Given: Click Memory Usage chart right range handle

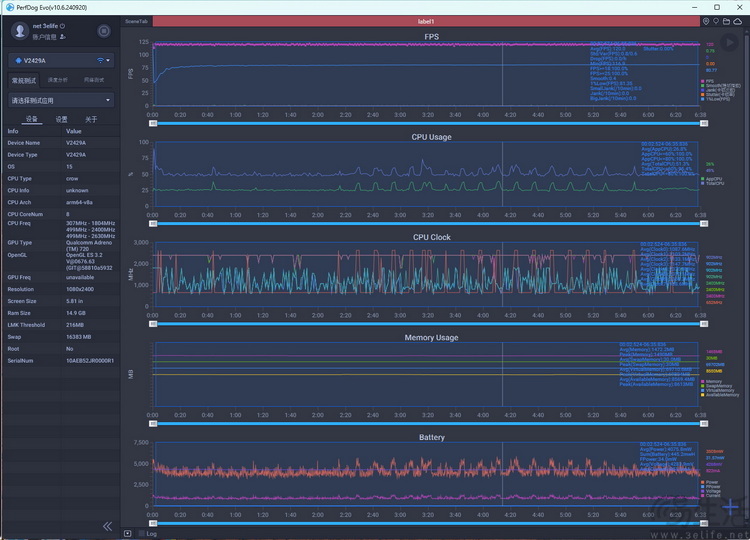Looking at the screenshot, I should [x=704, y=424].
